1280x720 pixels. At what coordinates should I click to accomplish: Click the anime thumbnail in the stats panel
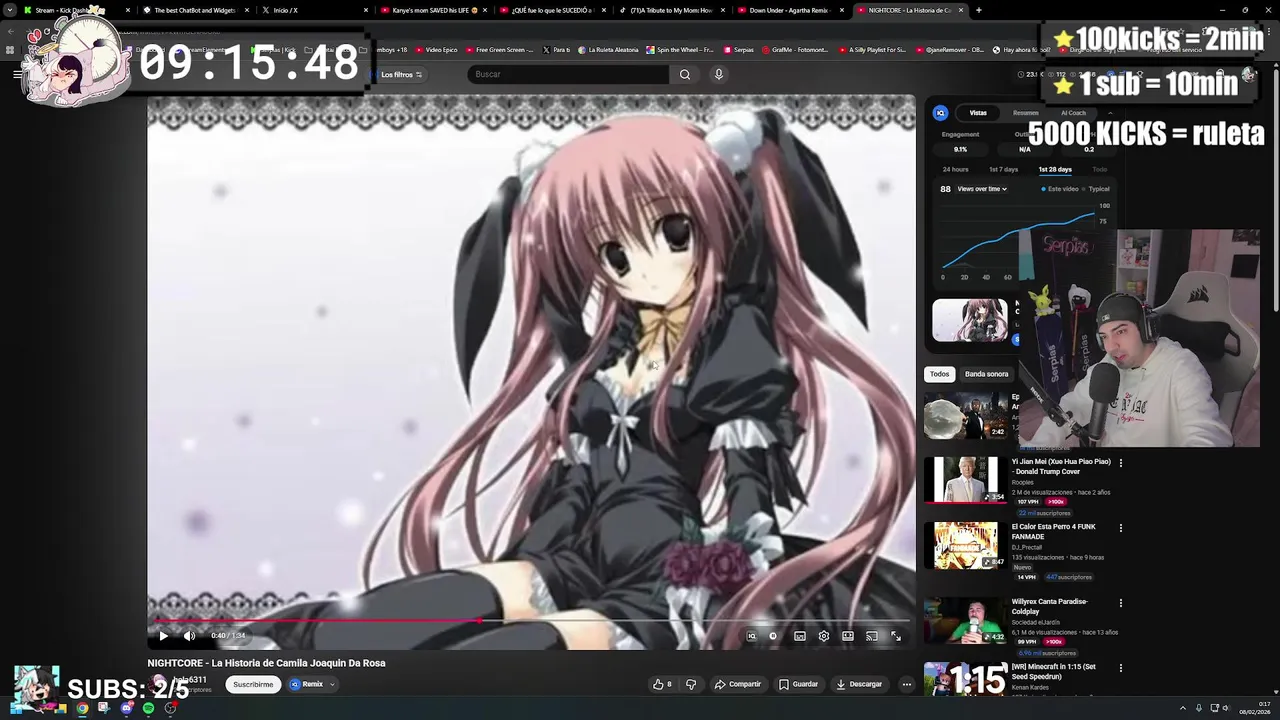(970, 321)
